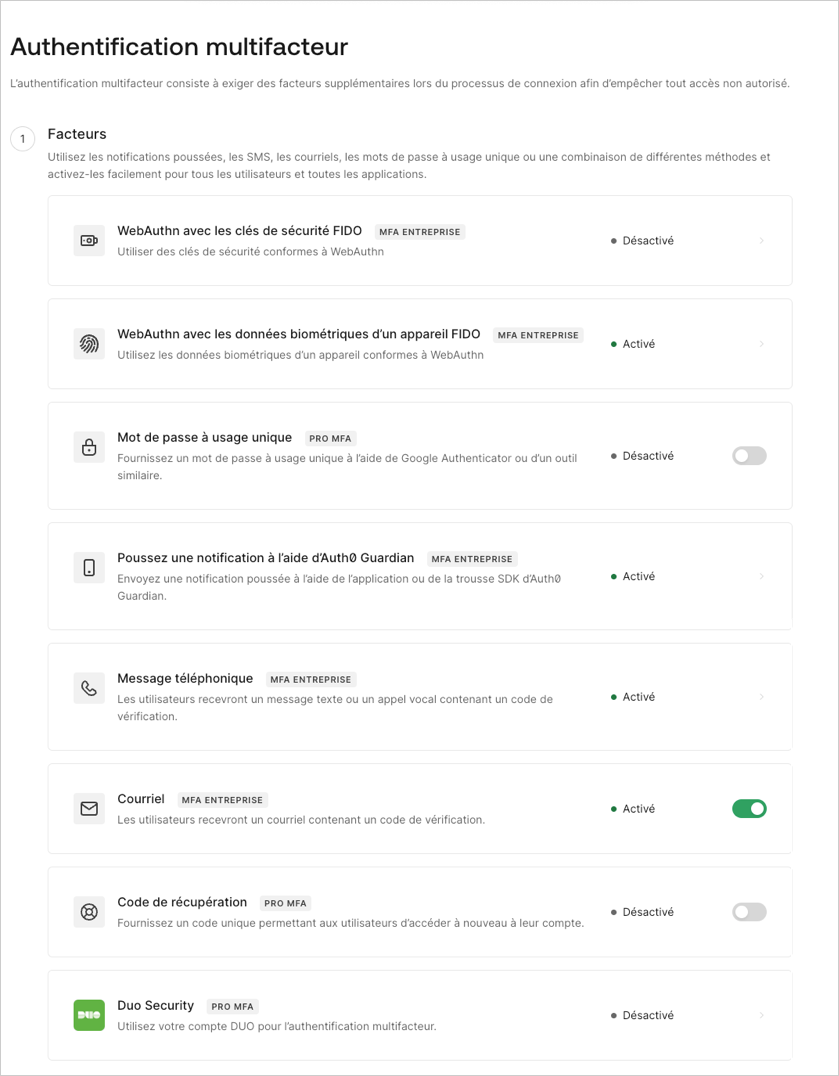Viewport: 839px width, 1076px height.
Task: Disable the Courriel email factor toggle
Action: pos(748,808)
